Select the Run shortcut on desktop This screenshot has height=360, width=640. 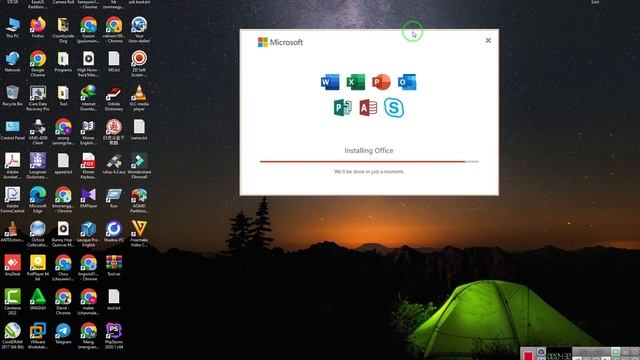click(113, 198)
